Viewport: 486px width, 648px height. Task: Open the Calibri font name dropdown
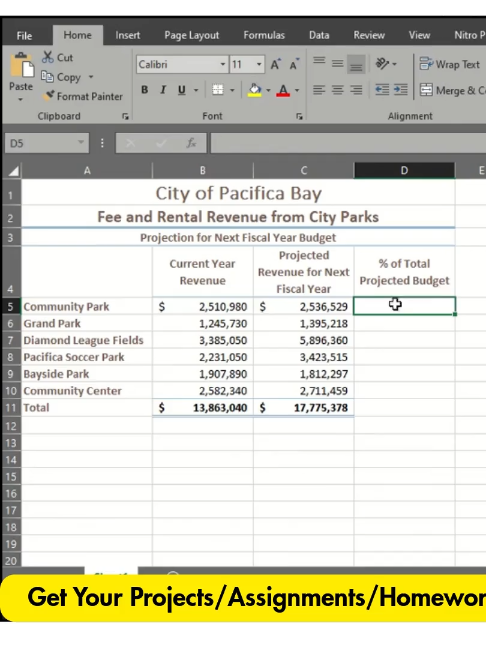point(223,64)
